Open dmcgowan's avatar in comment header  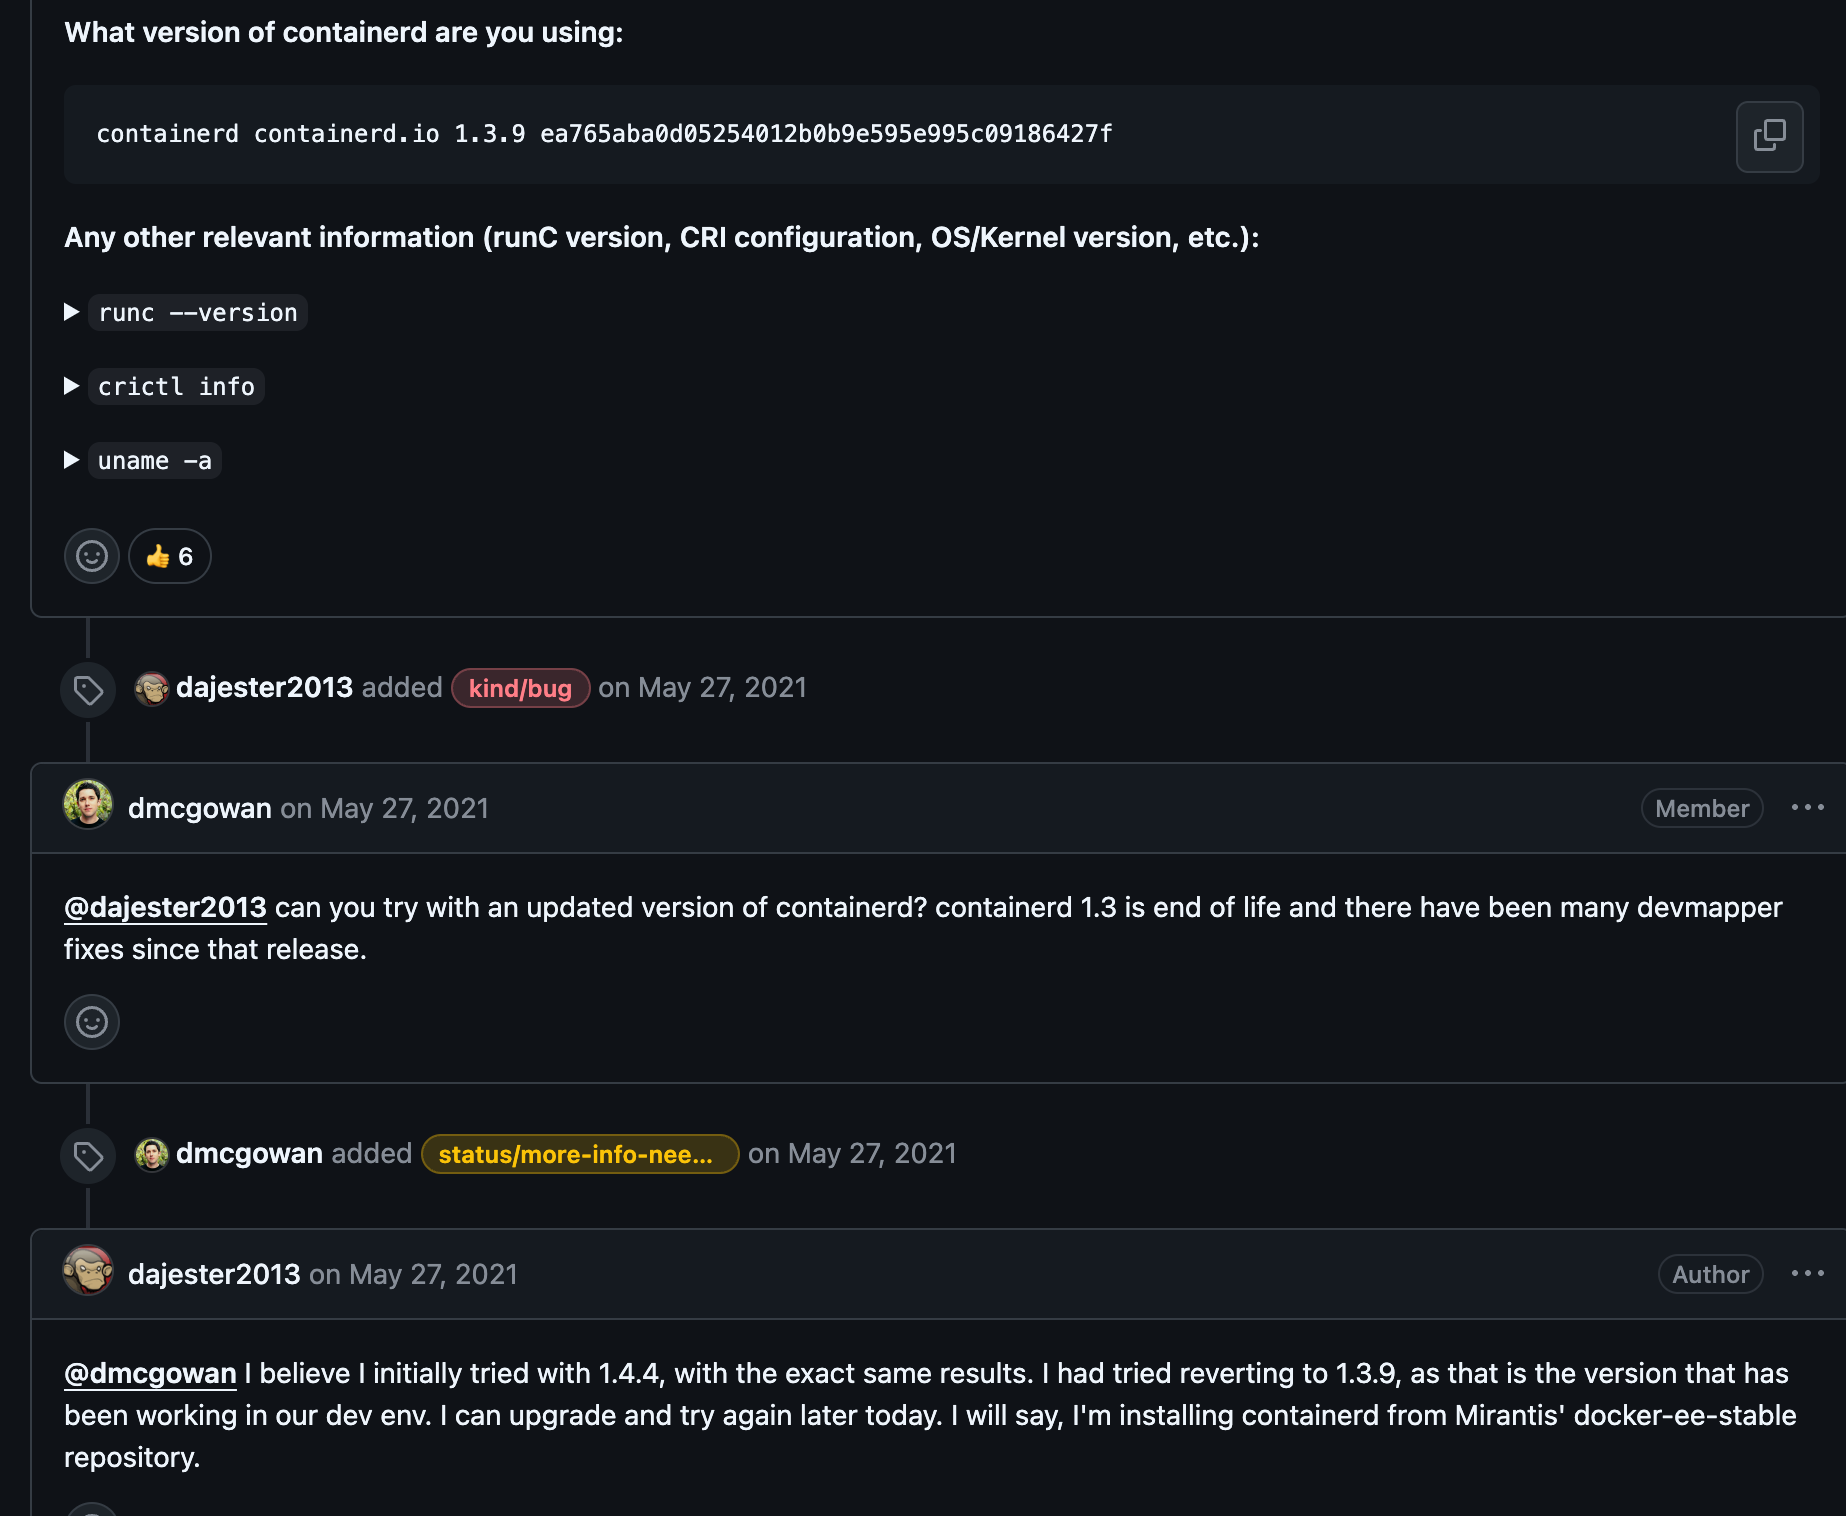pyautogui.click(x=88, y=805)
